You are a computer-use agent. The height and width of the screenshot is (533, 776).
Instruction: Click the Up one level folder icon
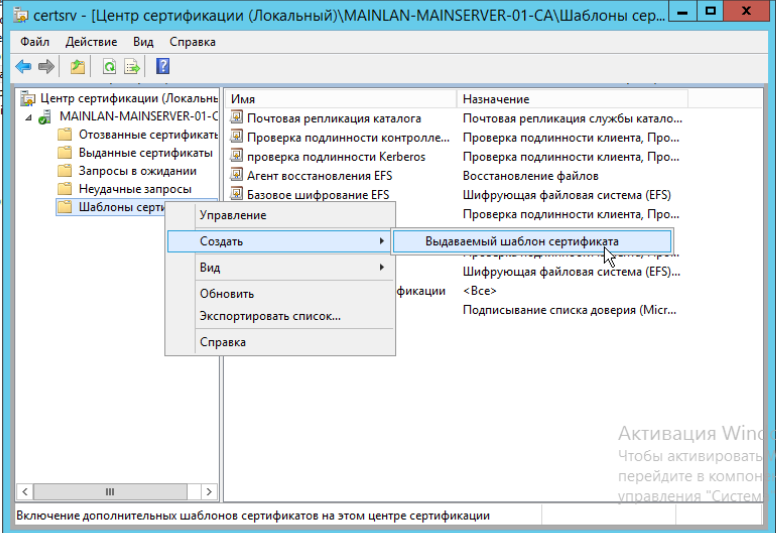77,67
